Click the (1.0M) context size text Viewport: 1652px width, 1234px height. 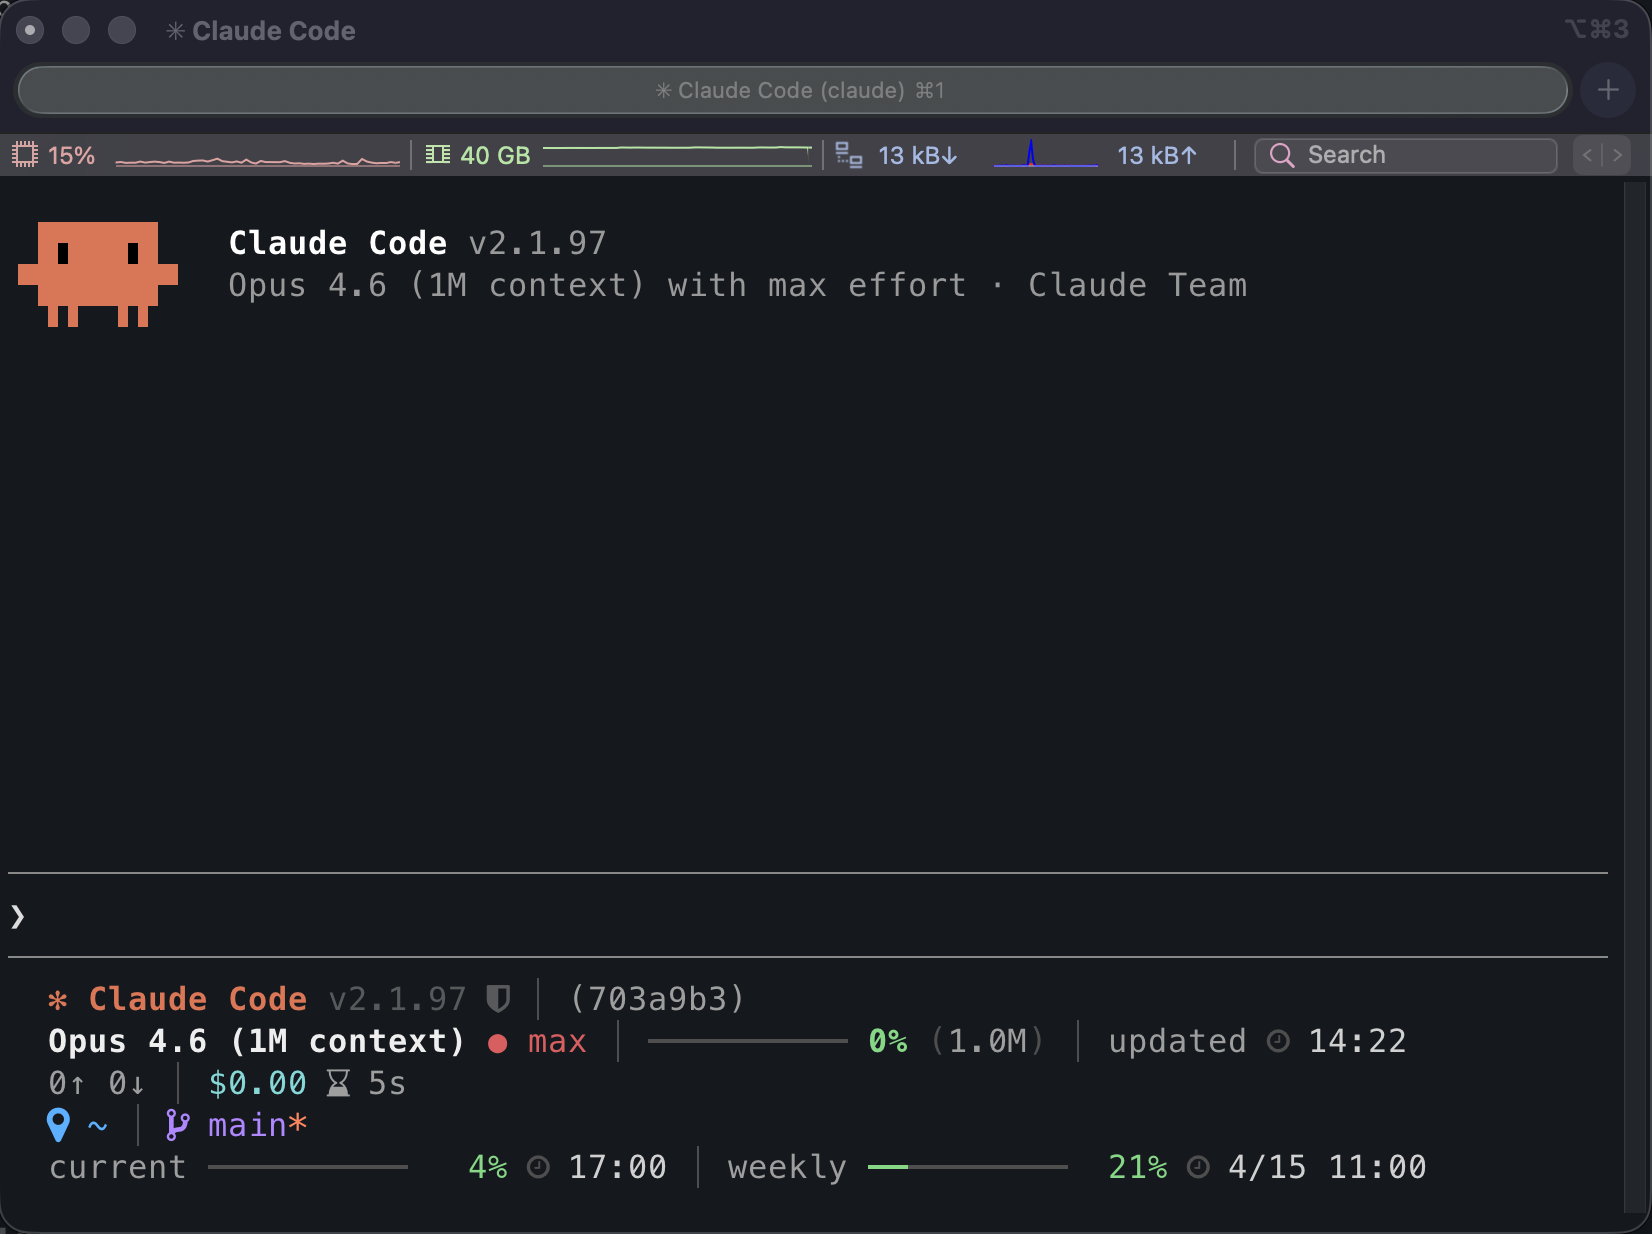coord(988,1041)
